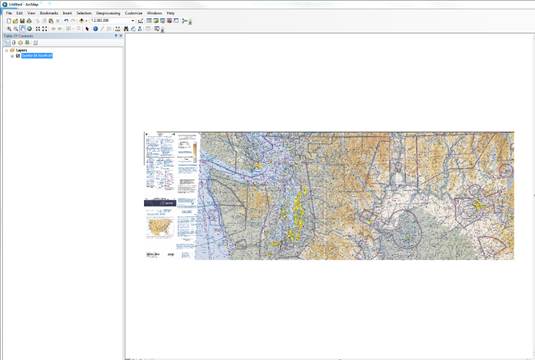Collapse the Layers data frame node
The height and width of the screenshot is (360, 535).
point(6,50)
